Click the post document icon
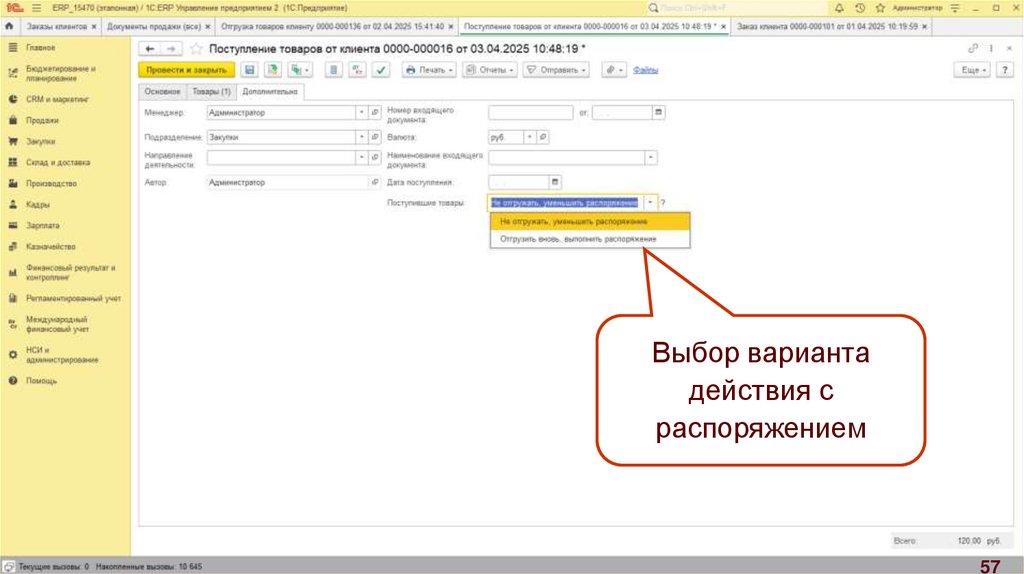1024x574 pixels. (273, 70)
